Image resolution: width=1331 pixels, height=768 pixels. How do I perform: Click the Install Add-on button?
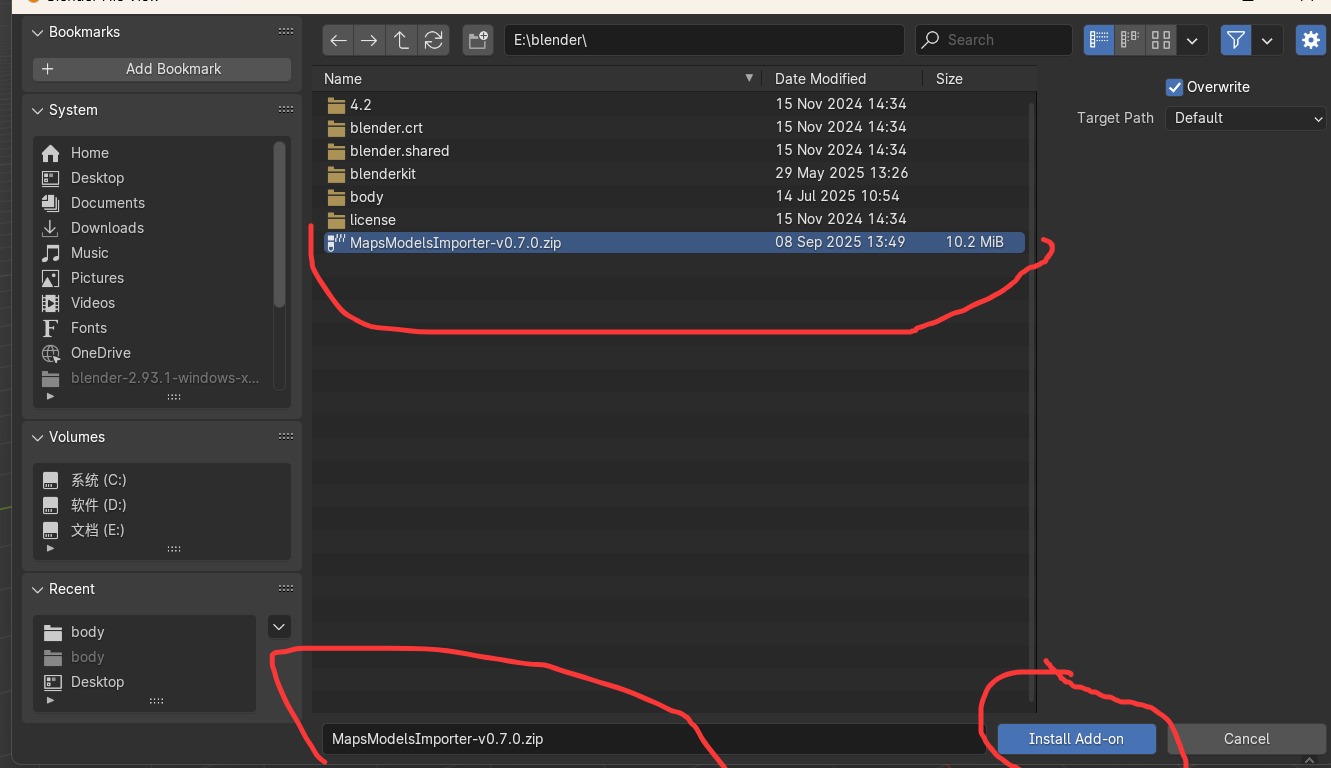[1076, 738]
